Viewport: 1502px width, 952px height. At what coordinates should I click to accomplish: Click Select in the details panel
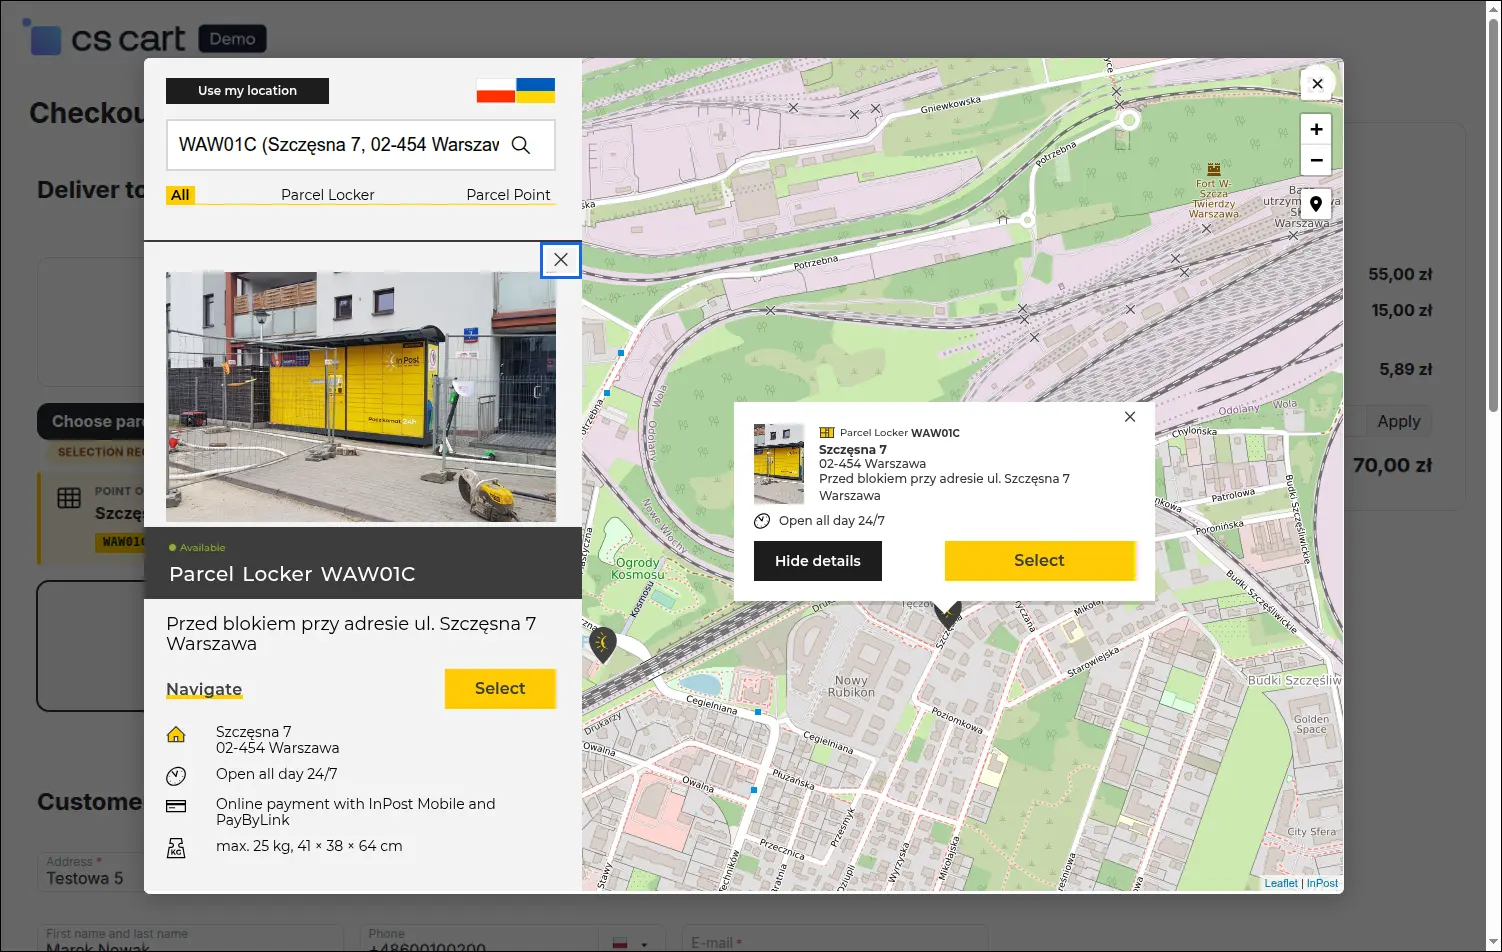click(500, 689)
